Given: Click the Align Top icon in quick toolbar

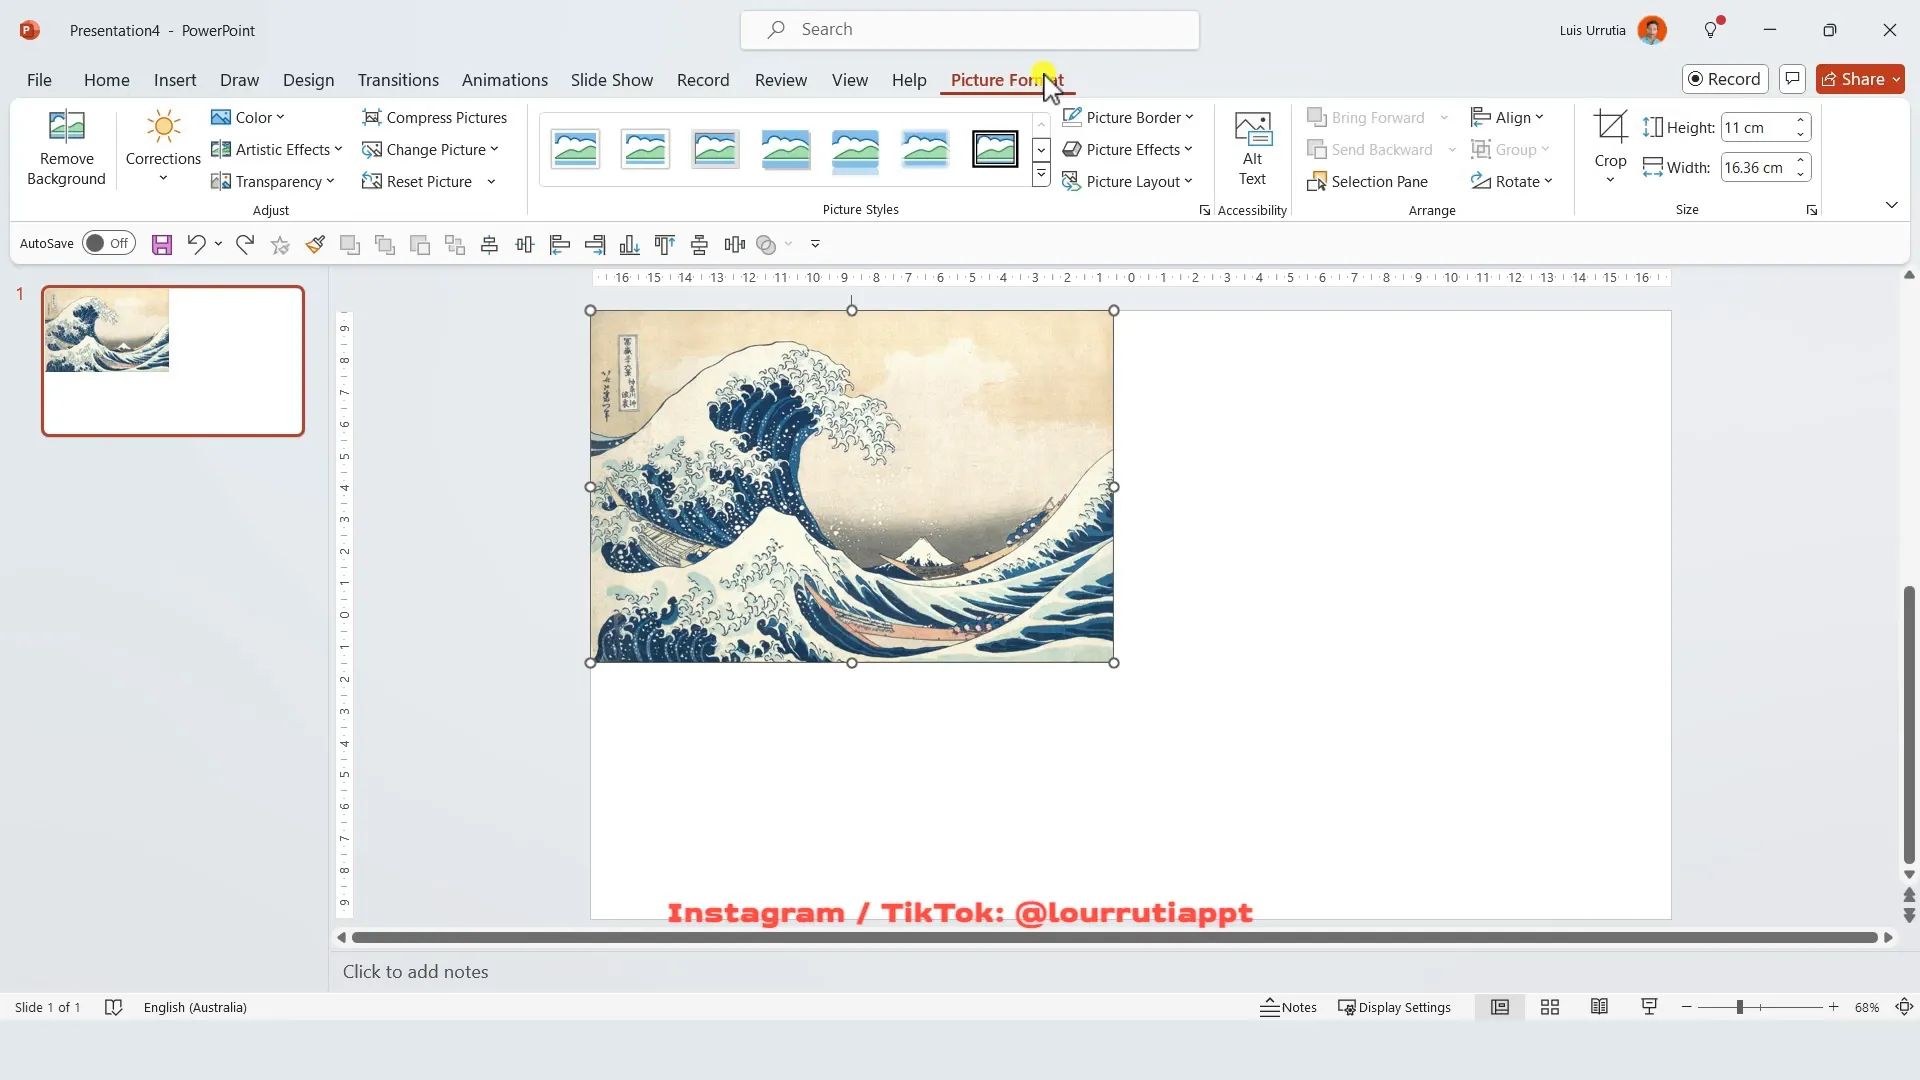Looking at the screenshot, I should [x=665, y=244].
